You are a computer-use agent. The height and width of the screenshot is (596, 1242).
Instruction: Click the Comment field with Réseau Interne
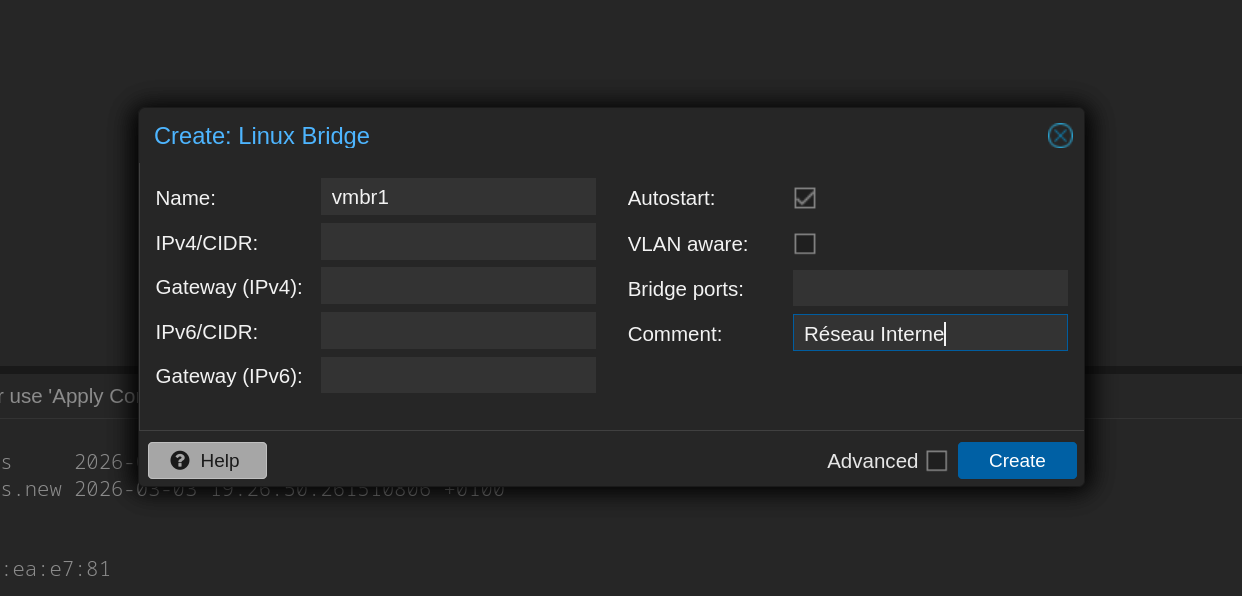[x=930, y=333]
